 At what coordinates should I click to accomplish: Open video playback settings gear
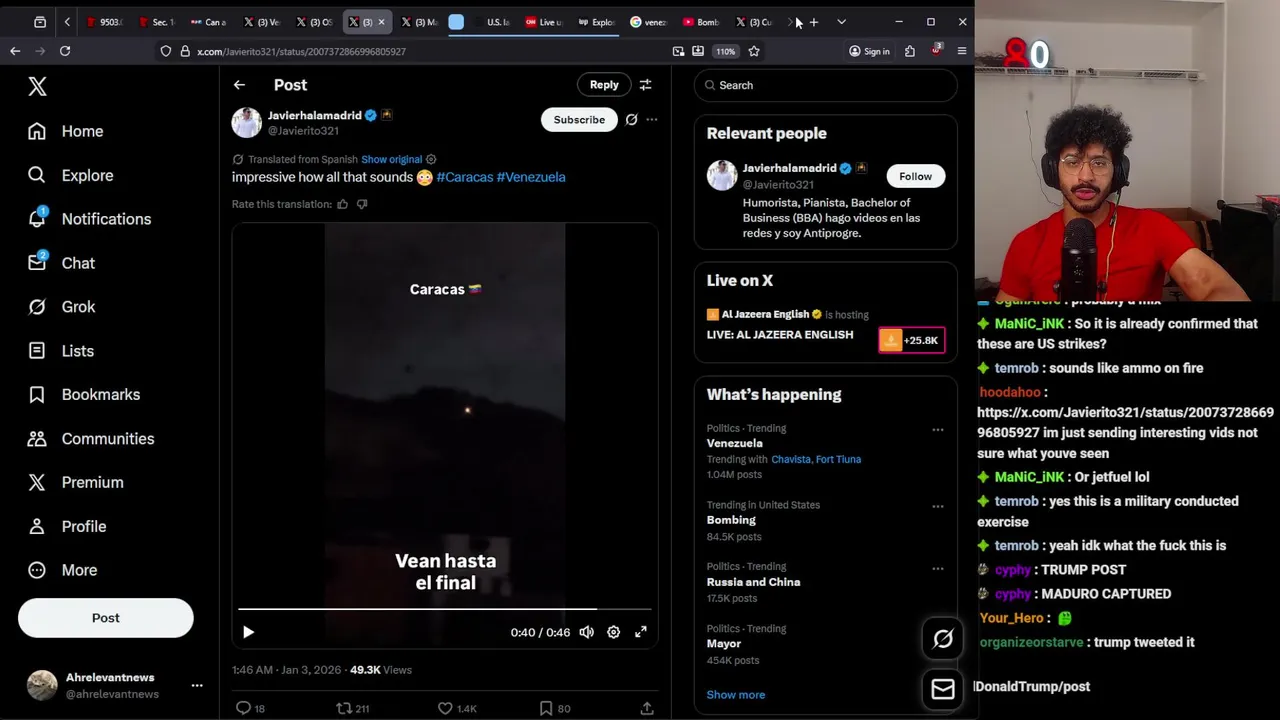[x=613, y=632]
